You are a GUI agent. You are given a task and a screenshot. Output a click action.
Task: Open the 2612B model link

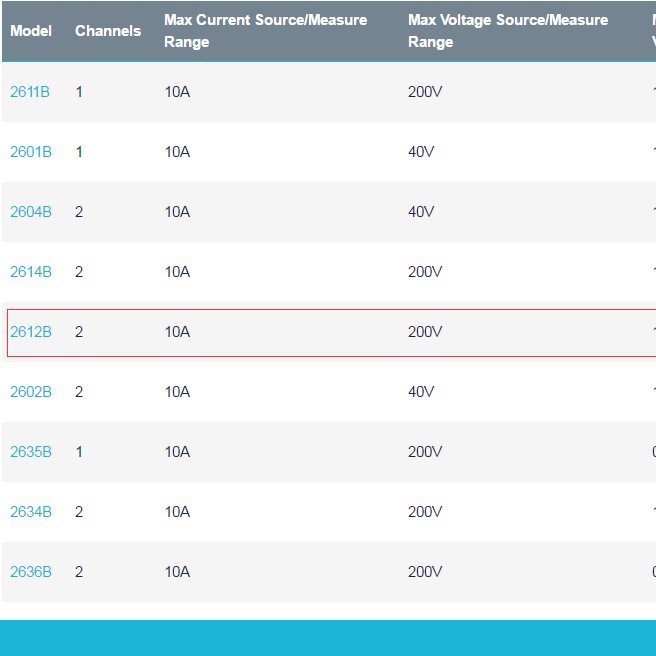point(31,332)
